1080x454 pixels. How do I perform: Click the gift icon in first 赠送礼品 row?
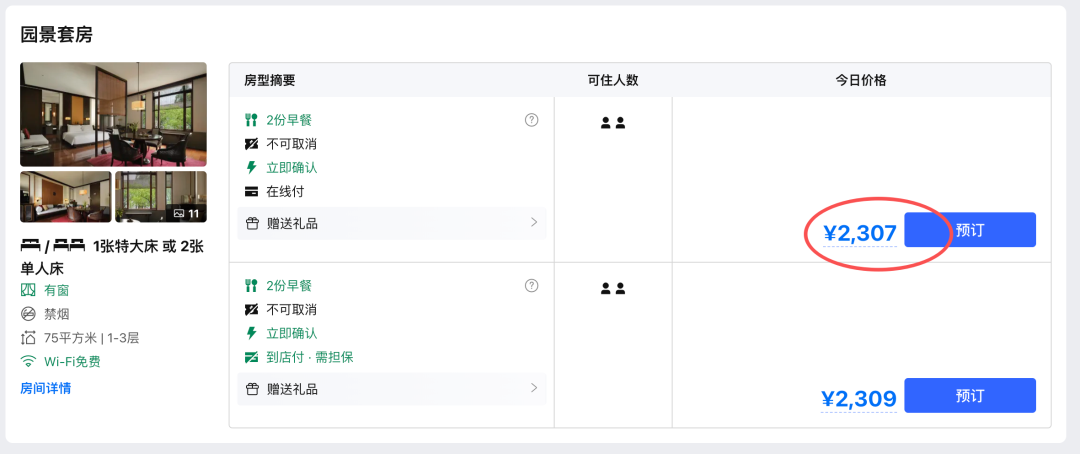(252, 223)
